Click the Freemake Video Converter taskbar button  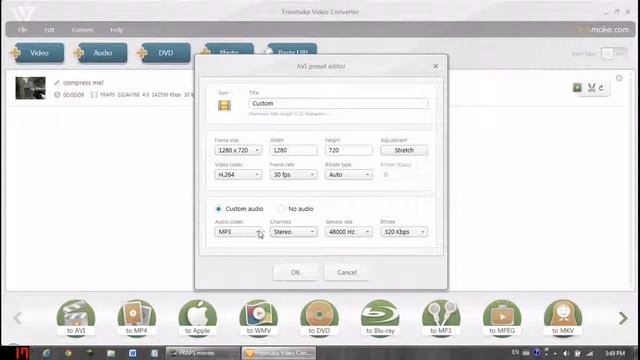[279, 353]
